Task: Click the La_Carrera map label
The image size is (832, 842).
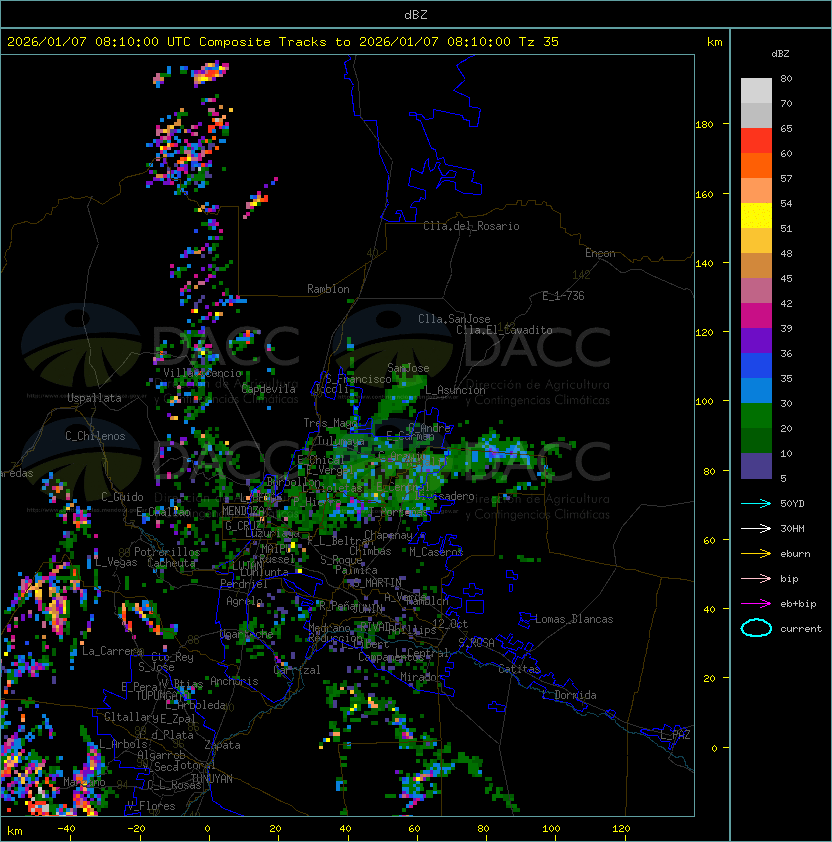Action: point(112,651)
